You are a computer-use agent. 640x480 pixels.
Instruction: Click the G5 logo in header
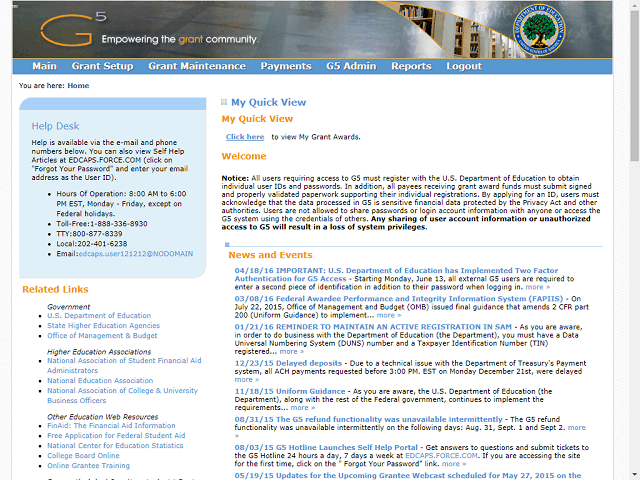[73, 29]
